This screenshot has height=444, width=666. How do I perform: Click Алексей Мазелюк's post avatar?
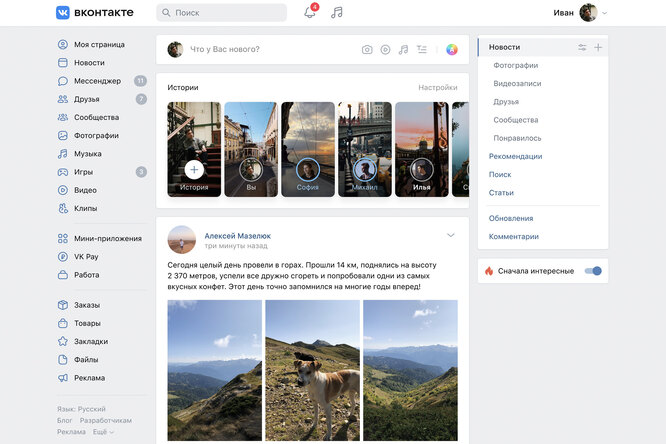[182, 240]
